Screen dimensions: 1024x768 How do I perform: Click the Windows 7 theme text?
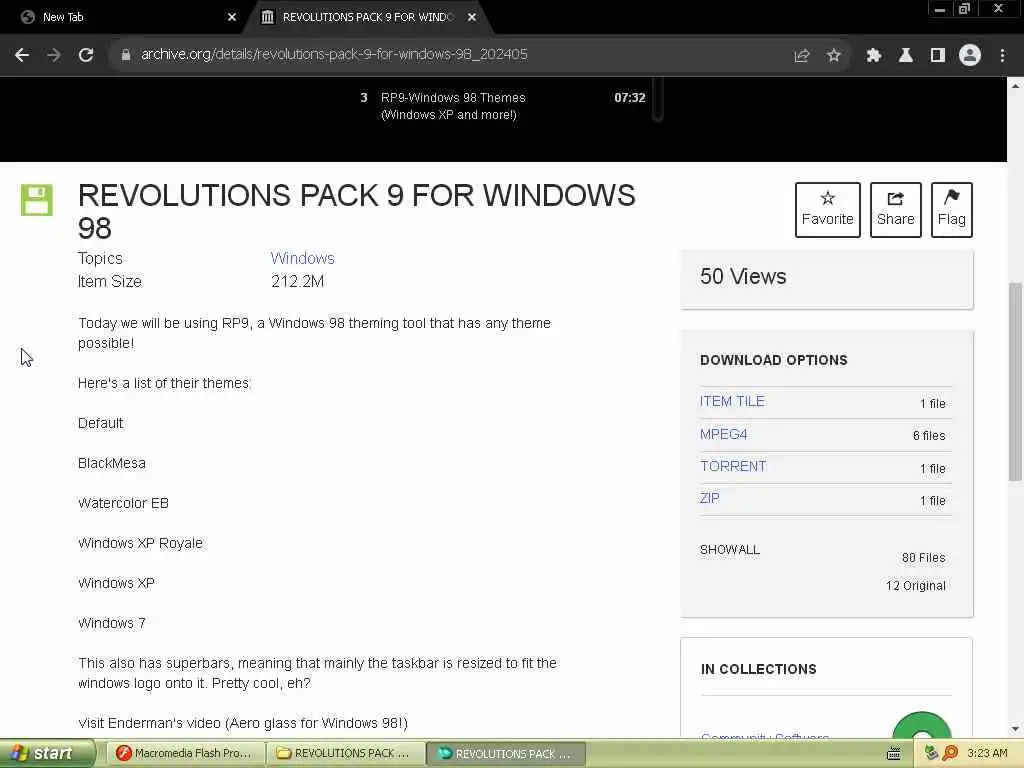[x=112, y=623]
